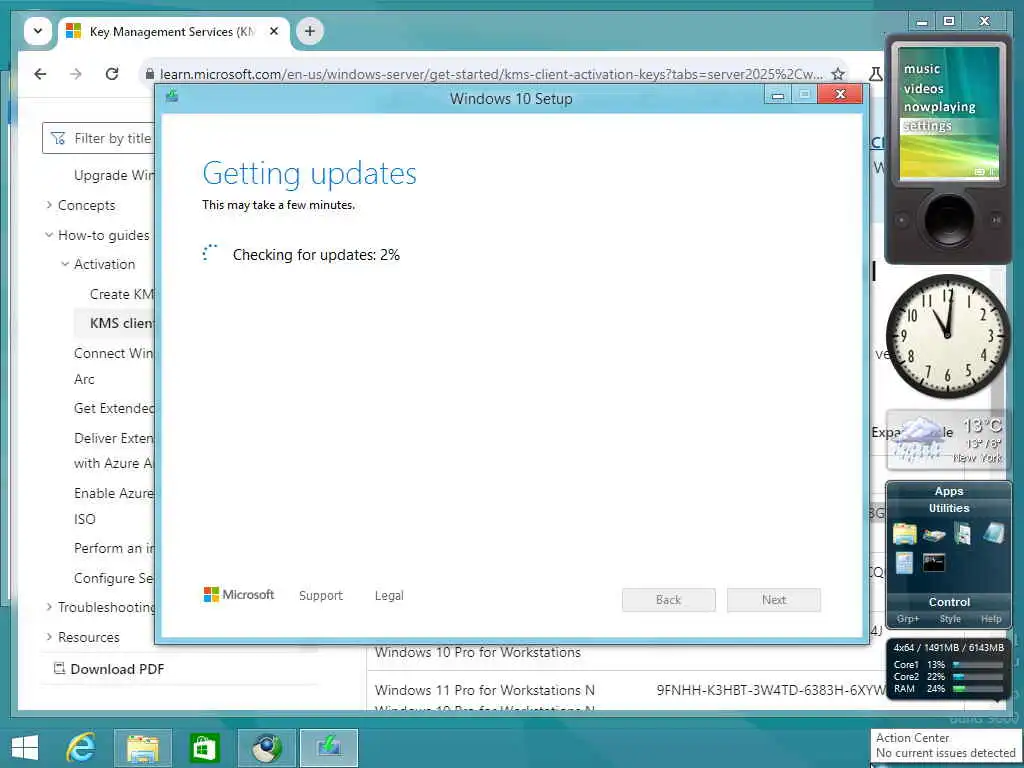This screenshot has height=768, width=1024.
Task: Select videos on the Zune gadget
Action: pos(923,88)
